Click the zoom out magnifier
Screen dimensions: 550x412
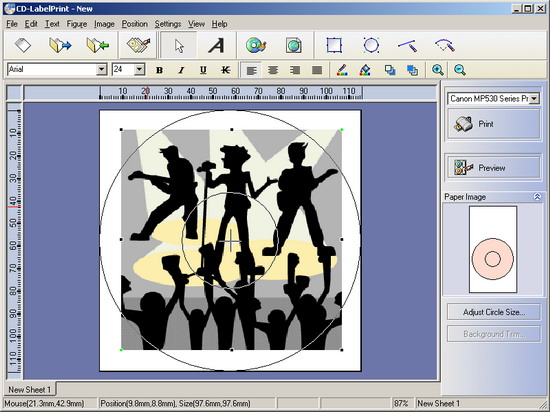[460, 70]
